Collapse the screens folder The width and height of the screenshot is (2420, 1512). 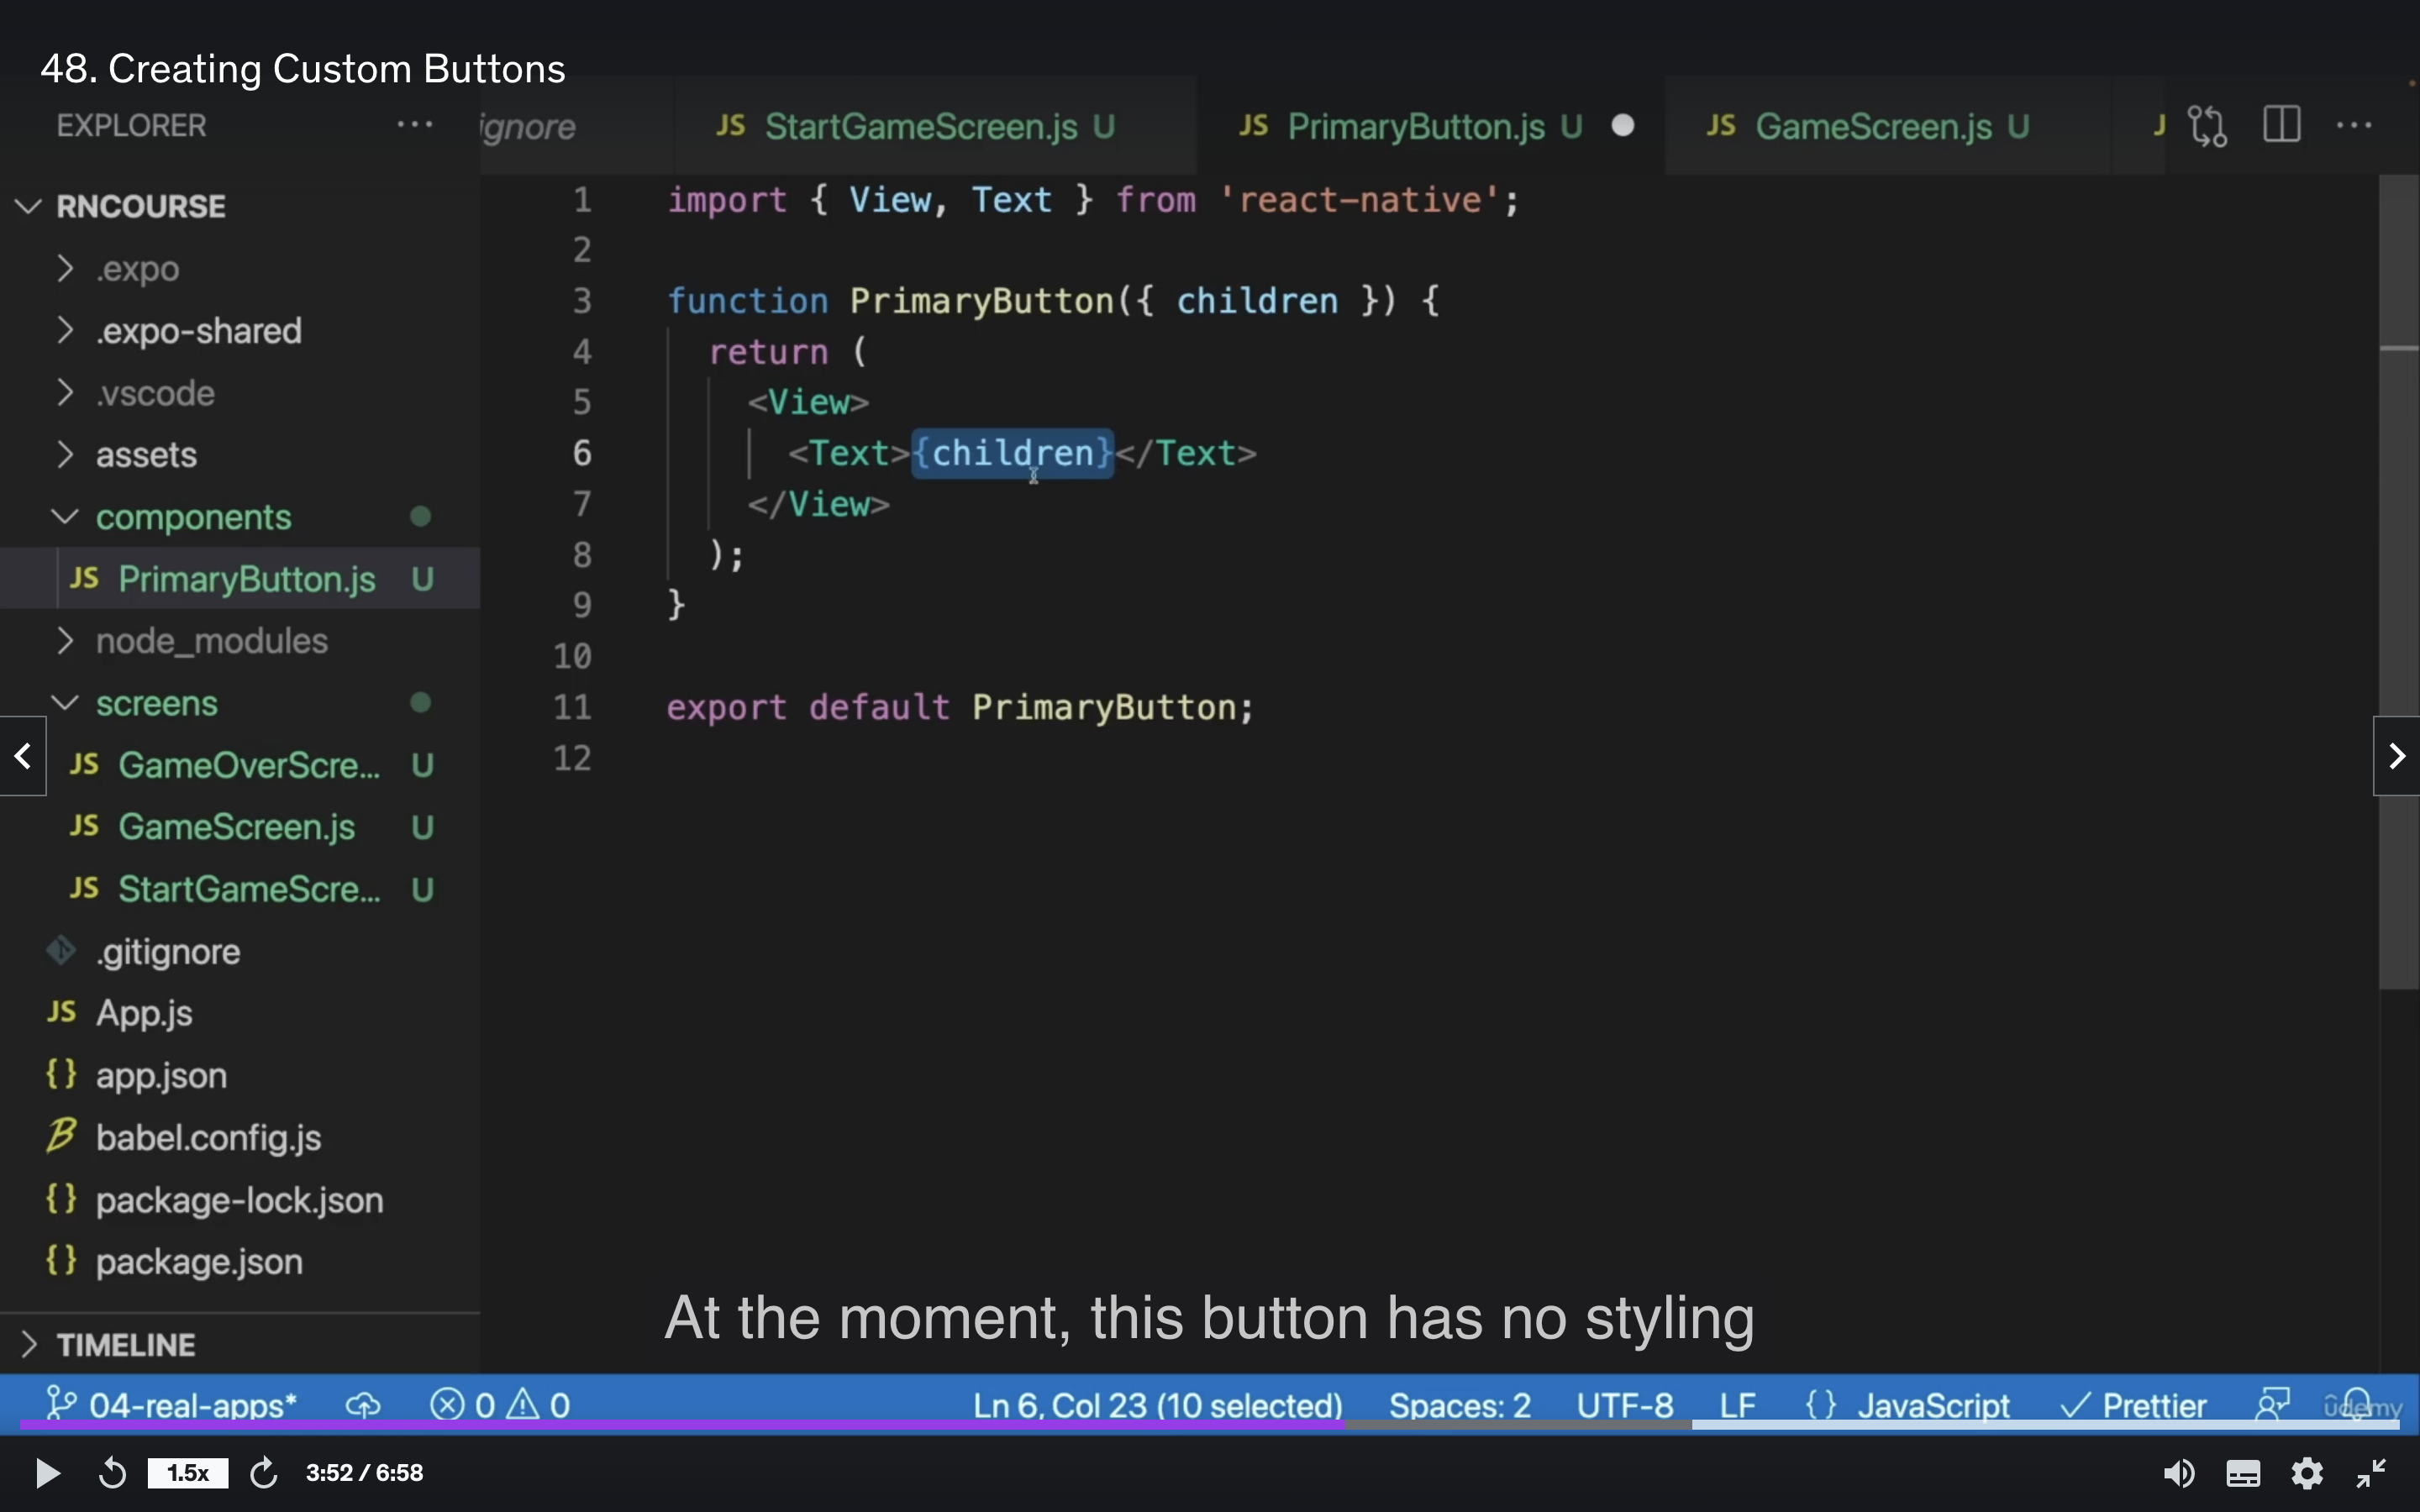coord(156,704)
